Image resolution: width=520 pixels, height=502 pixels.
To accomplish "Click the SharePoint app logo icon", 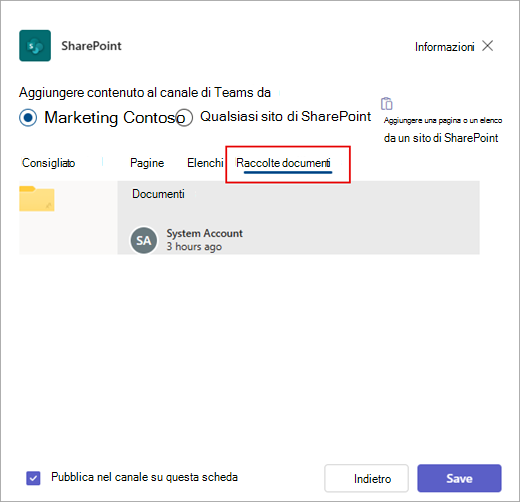I will coord(35,46).
